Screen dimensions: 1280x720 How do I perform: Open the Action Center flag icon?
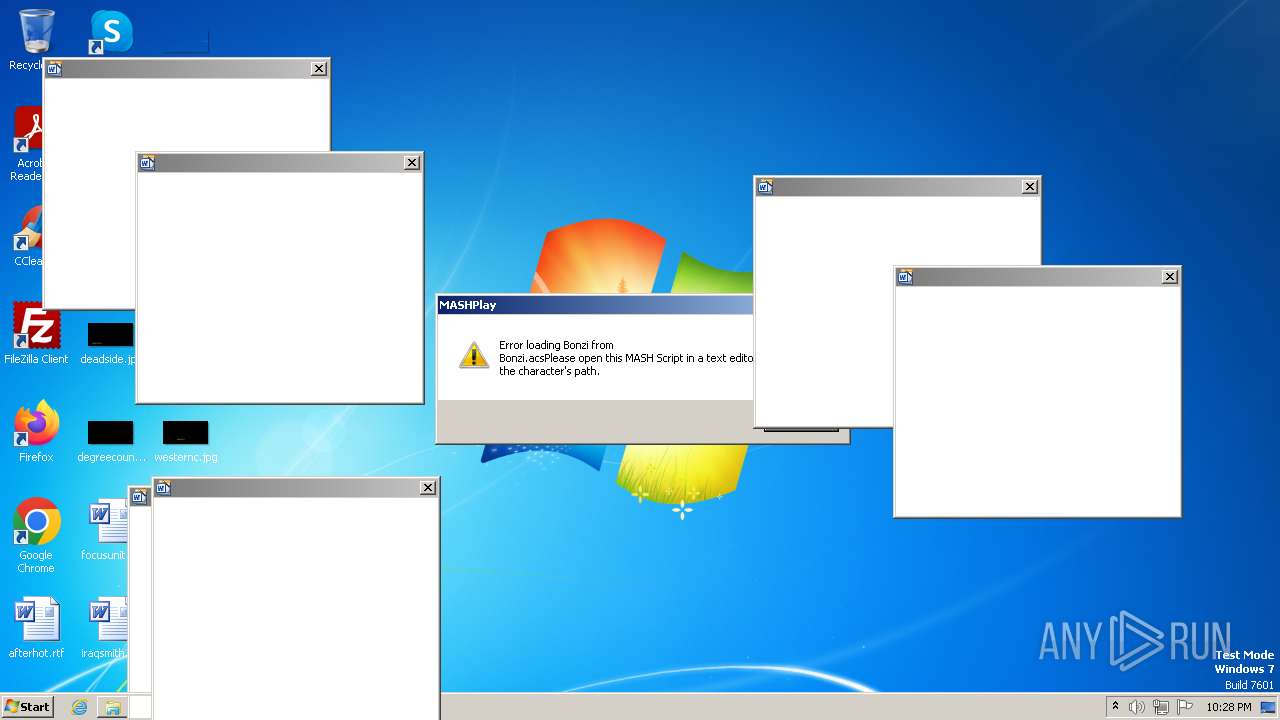click(1185, 707)
